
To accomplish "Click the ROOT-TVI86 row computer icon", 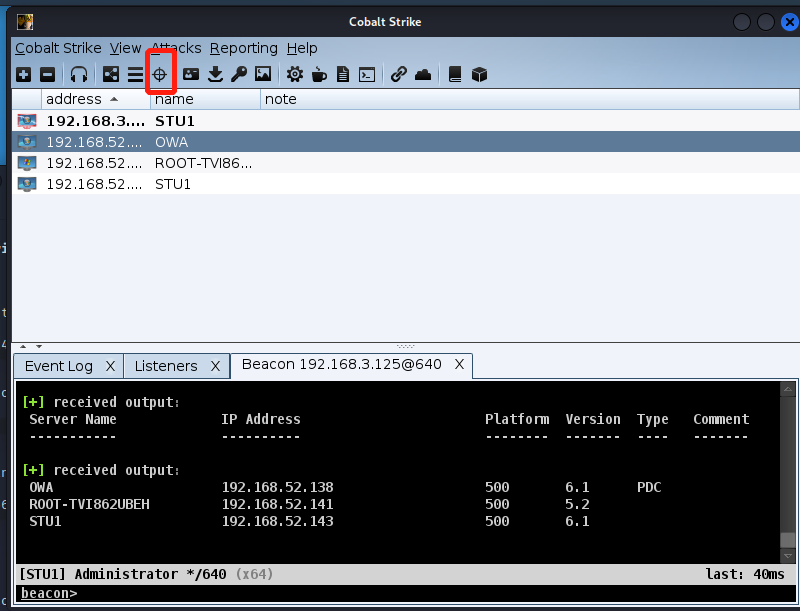I will pyautogui.click(x=27, y=163).
